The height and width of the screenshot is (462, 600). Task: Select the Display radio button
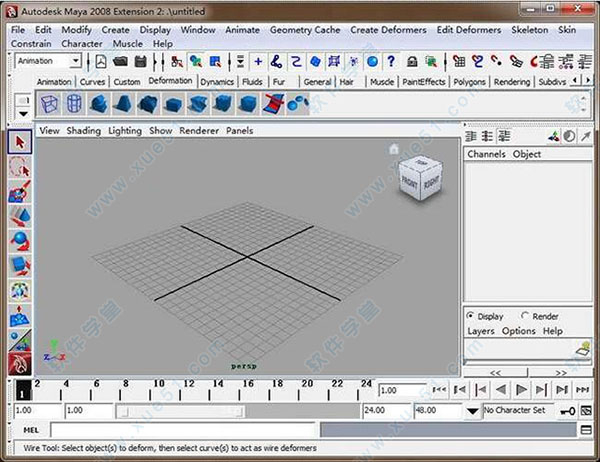click(x=470, y=316)
